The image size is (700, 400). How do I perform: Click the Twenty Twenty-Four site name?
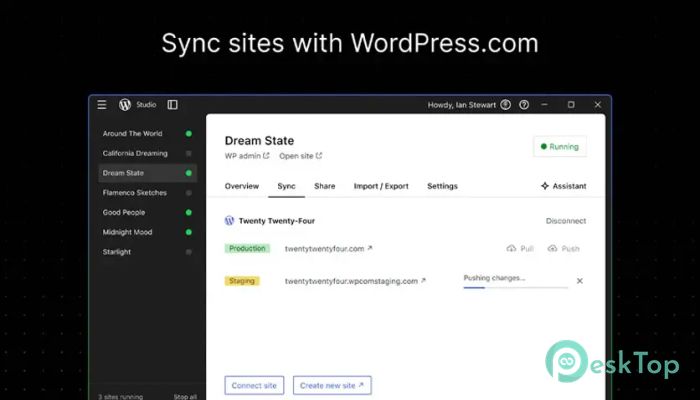coord(277,221)
